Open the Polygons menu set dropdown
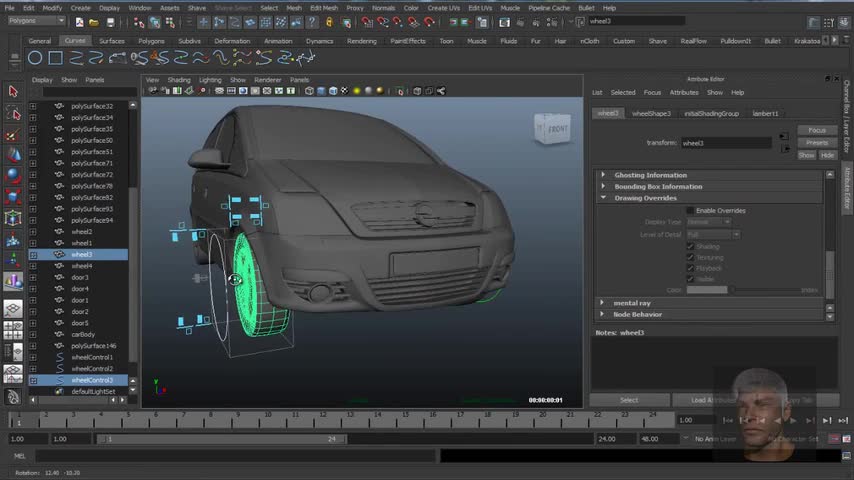 tap(36, 21)
